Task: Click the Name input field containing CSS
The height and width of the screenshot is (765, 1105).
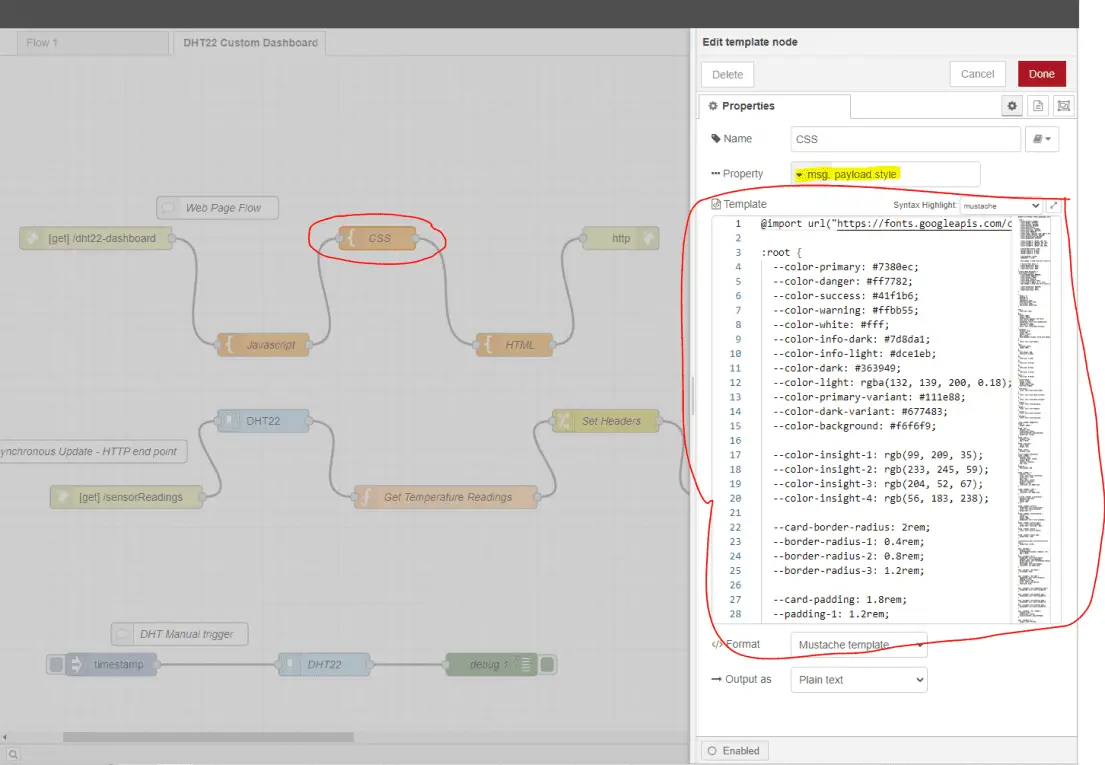Action: point(905,139)
